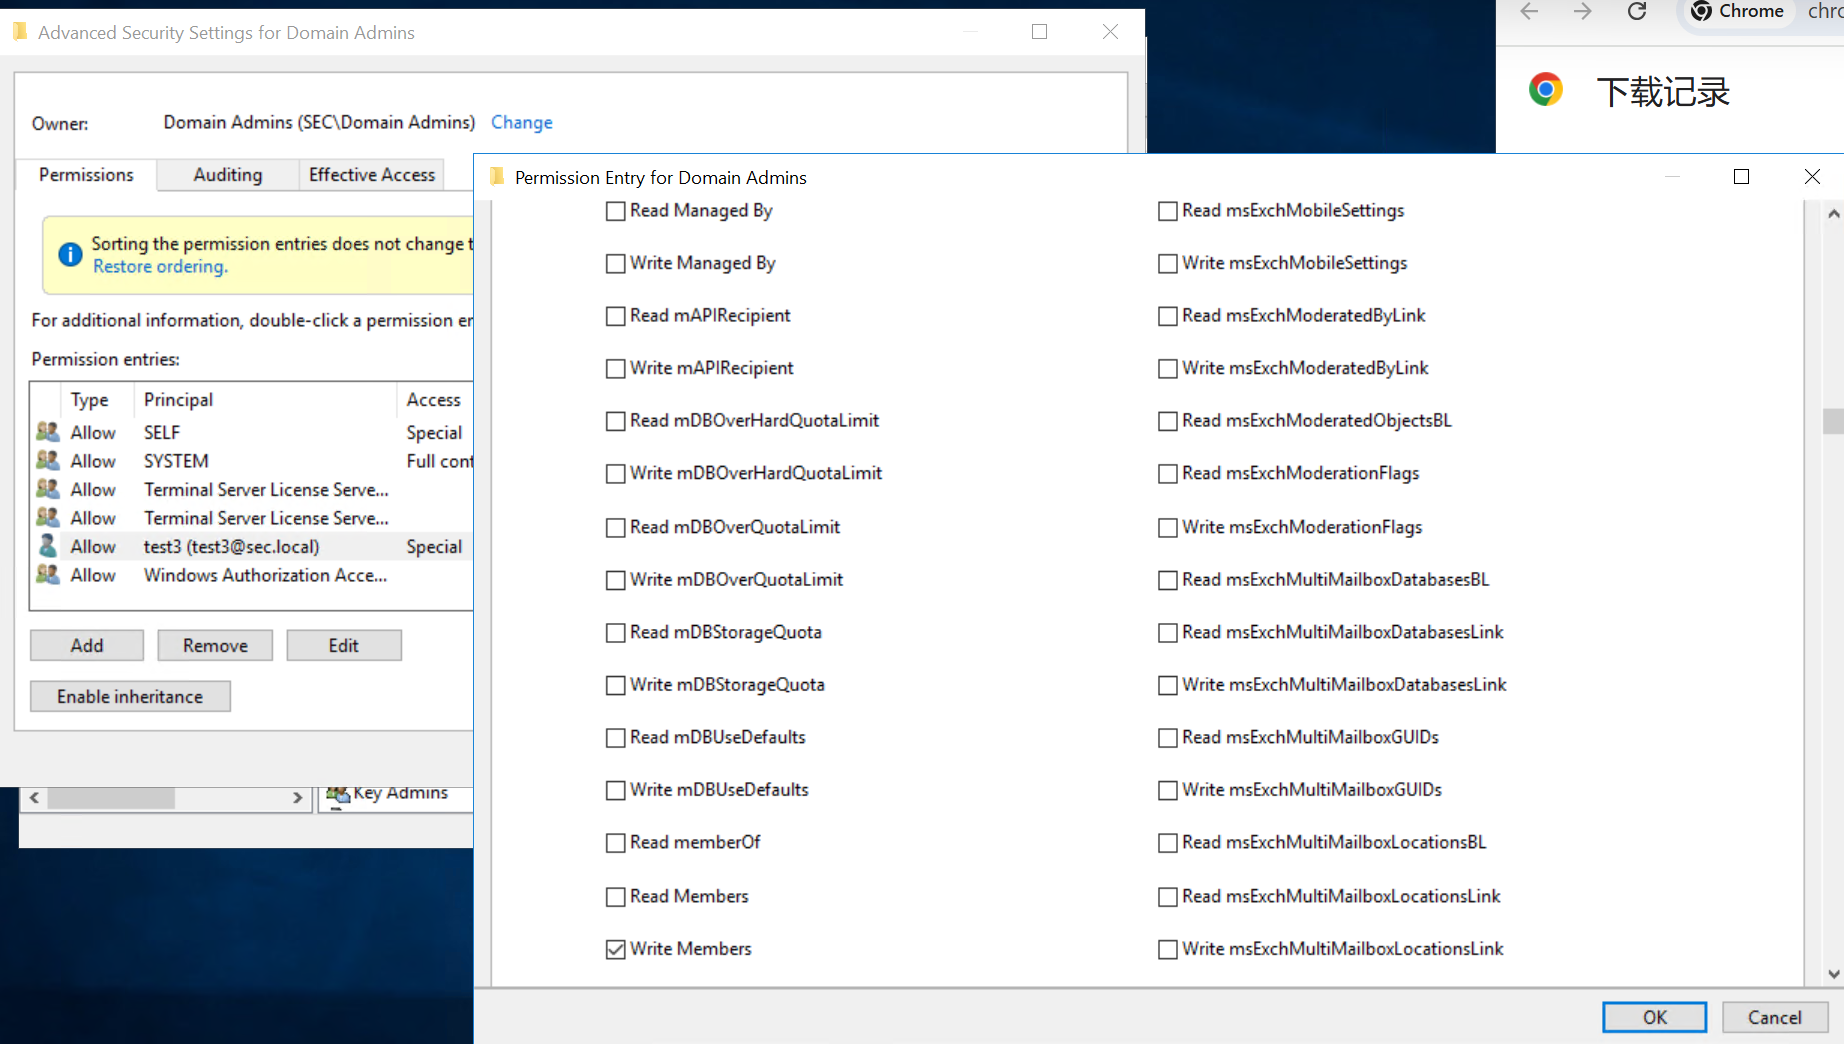
Task: Click the Chrome logo next to 下载记录
Action: click(x=1546, y=90)
